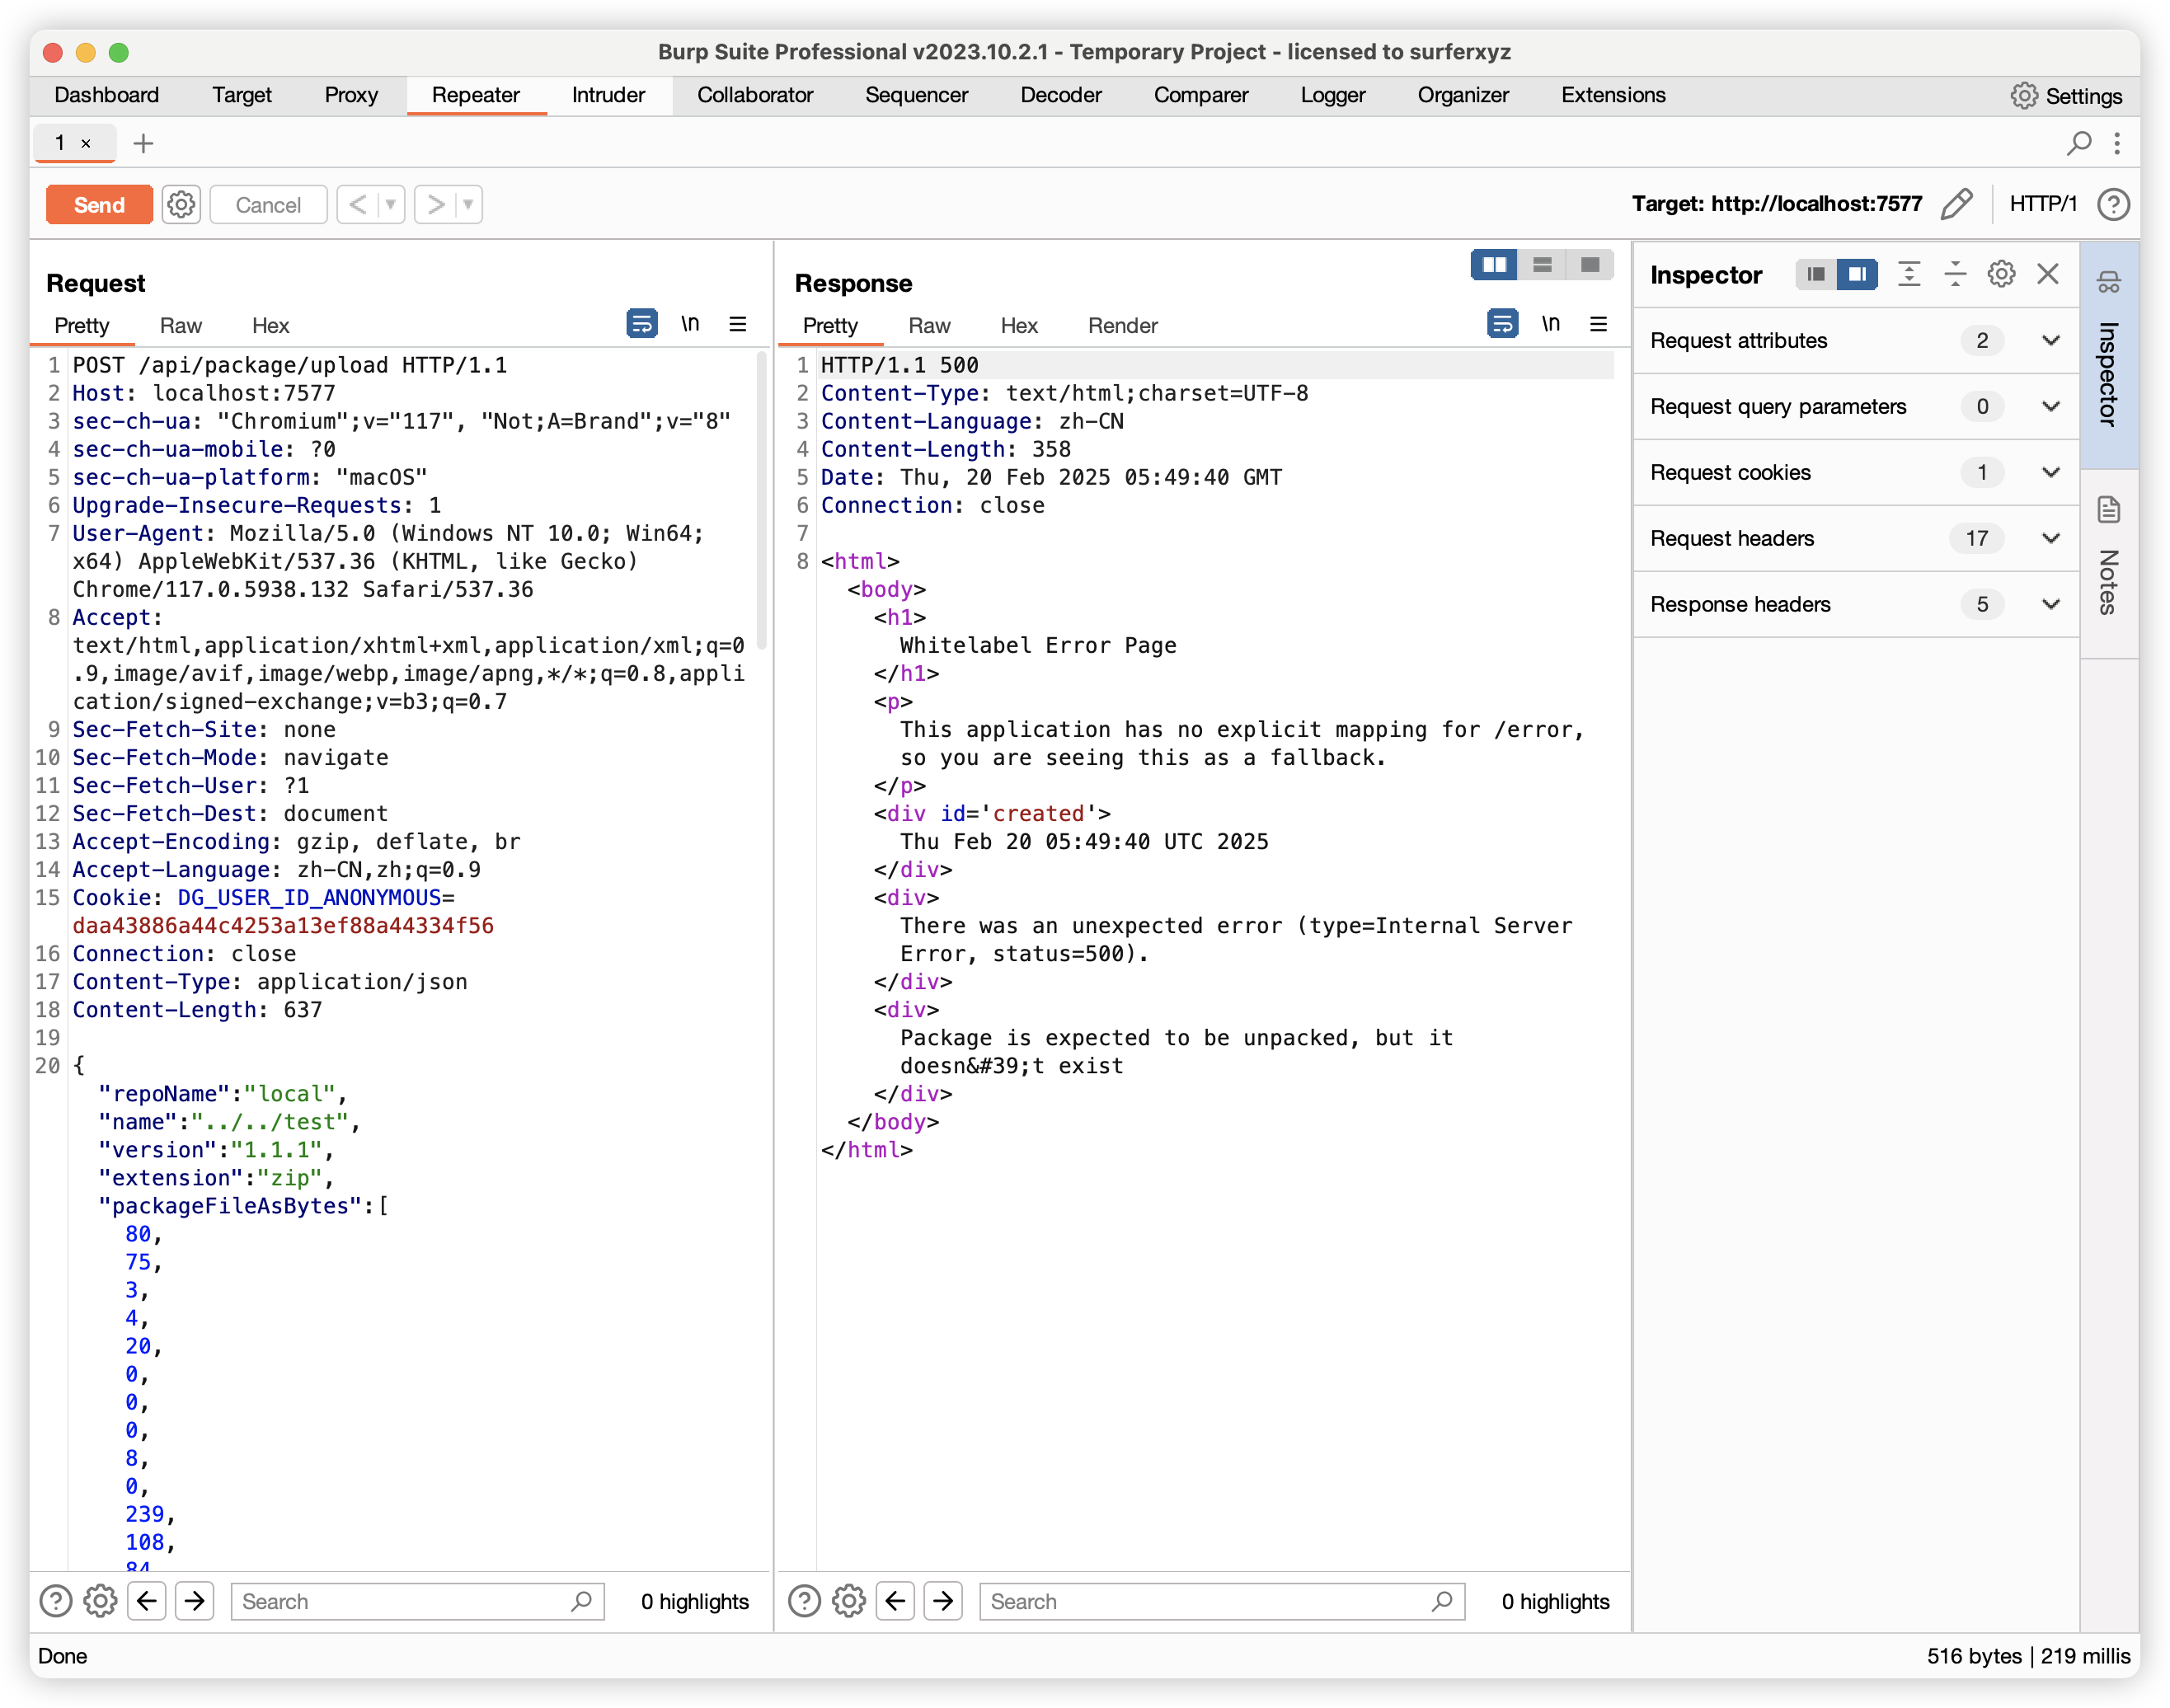This screenshot has width=2170, height=1708.
Task: Open forward-history dropdown arrow
Action: 468,205
